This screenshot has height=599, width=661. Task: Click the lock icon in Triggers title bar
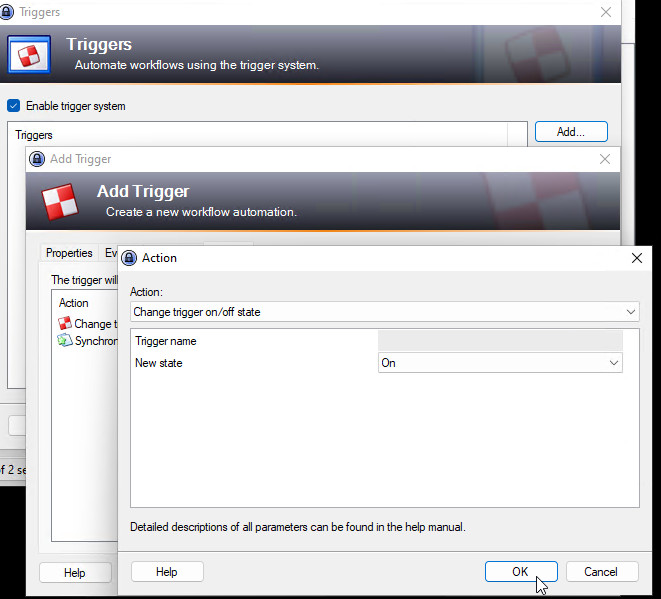point(6,12)
